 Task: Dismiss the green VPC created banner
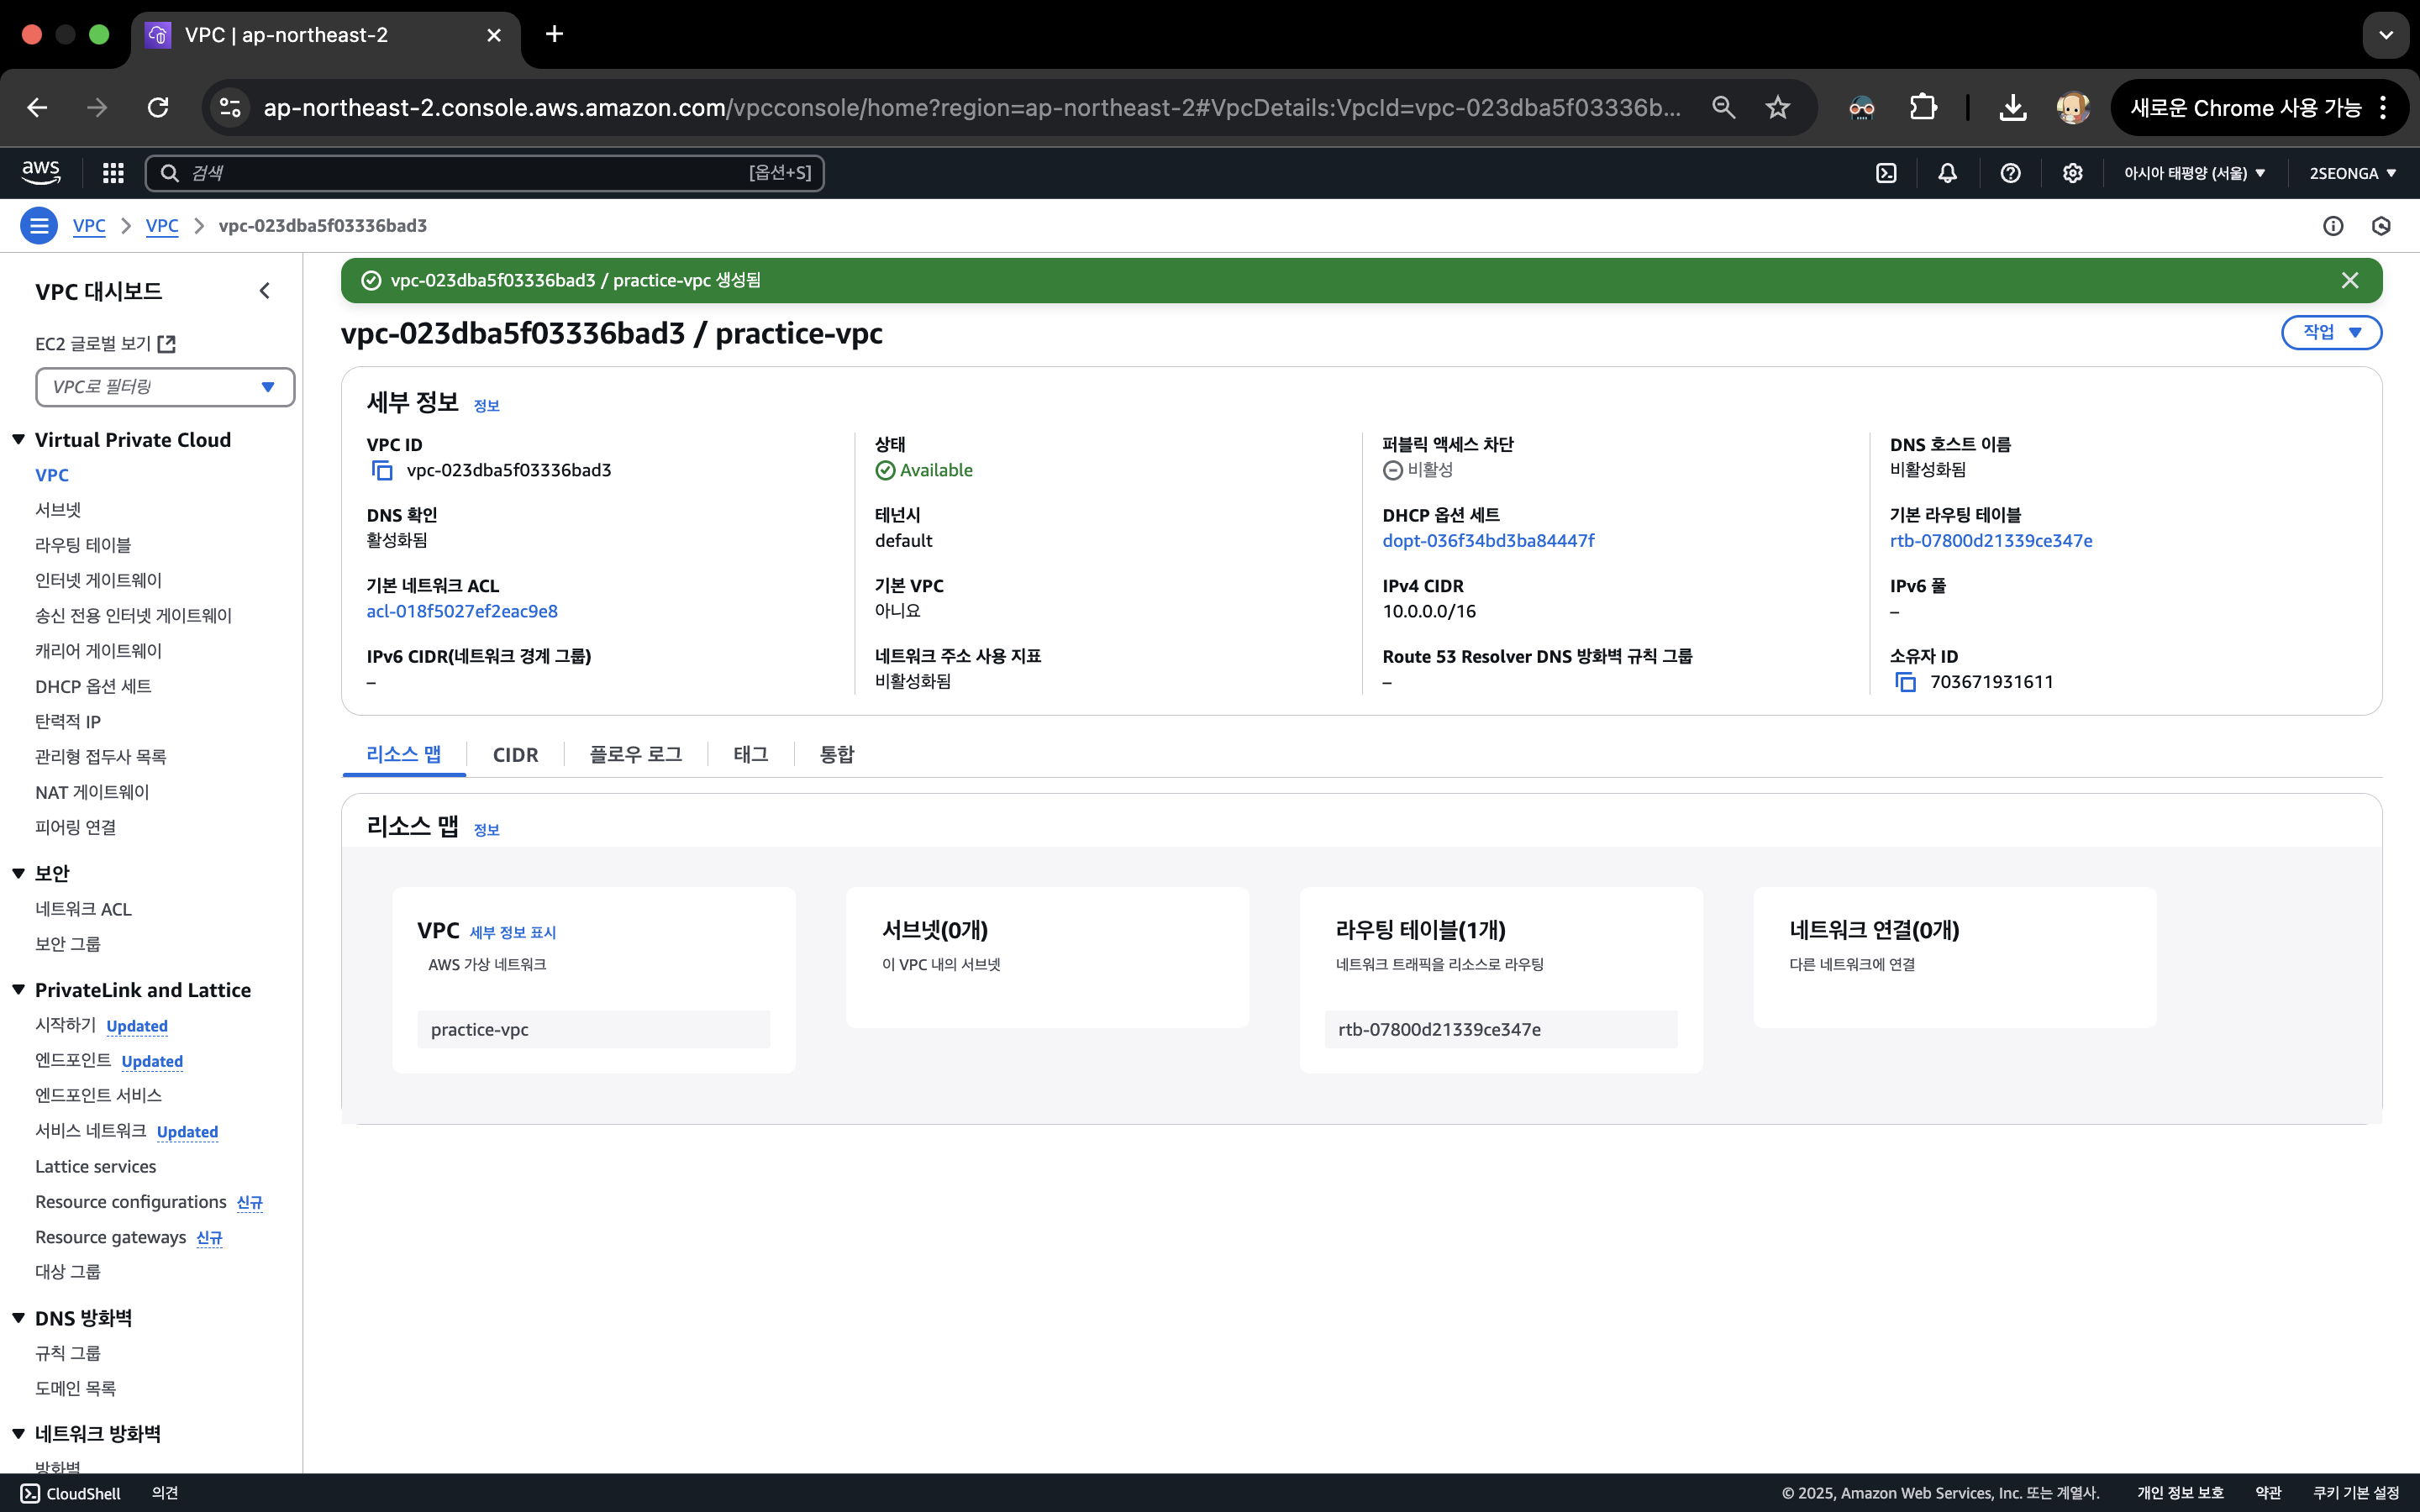pos(2350,281)
